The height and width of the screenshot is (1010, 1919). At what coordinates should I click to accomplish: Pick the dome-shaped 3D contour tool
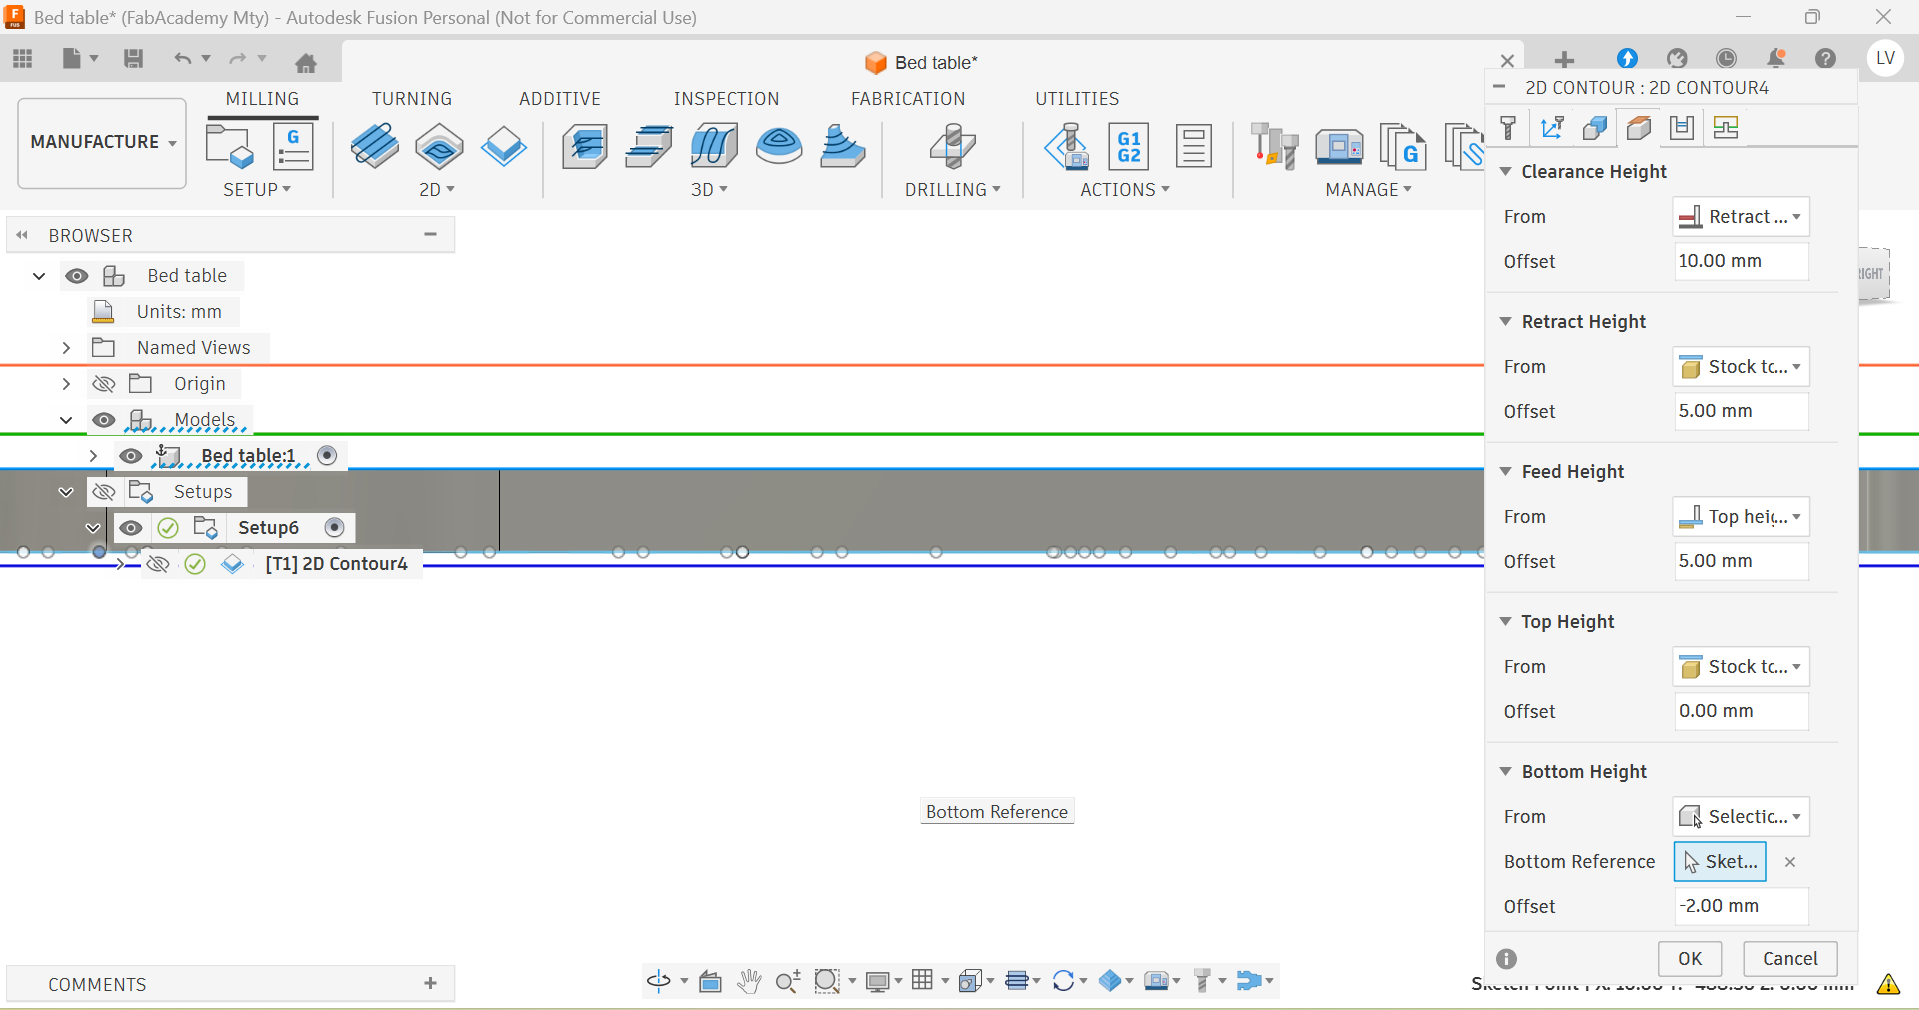779,147
